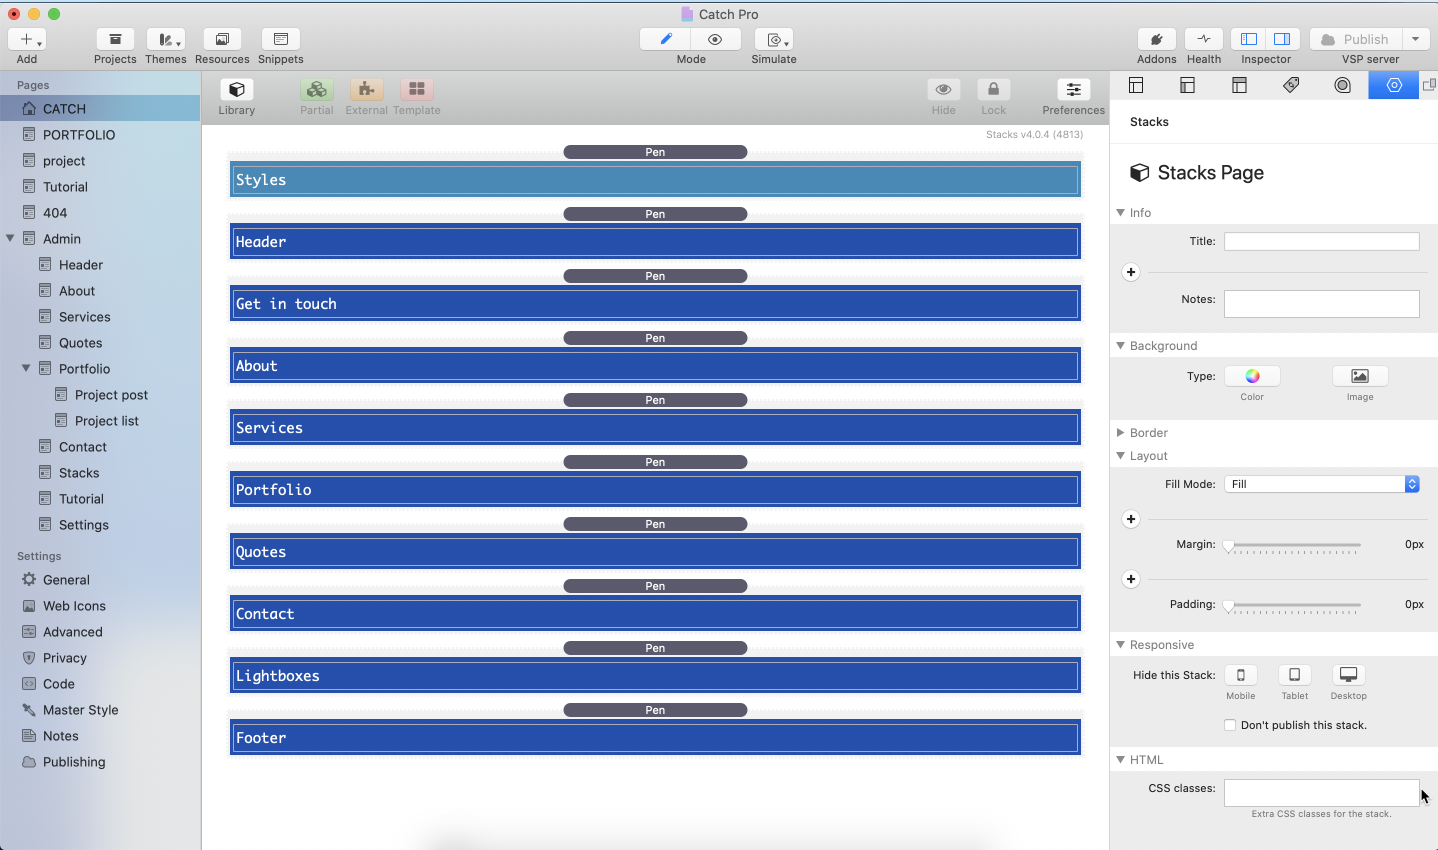Viewport: 1438px width, 850px height.
Task: Adjust the Margin slider
Action: [x=1229, y=546]
